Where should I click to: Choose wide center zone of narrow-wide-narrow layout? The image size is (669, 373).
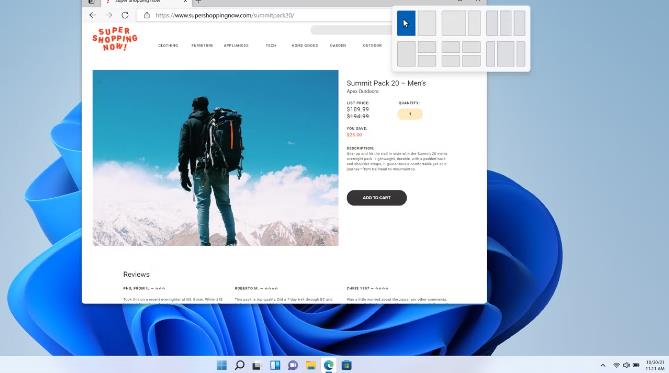point(506,54)
